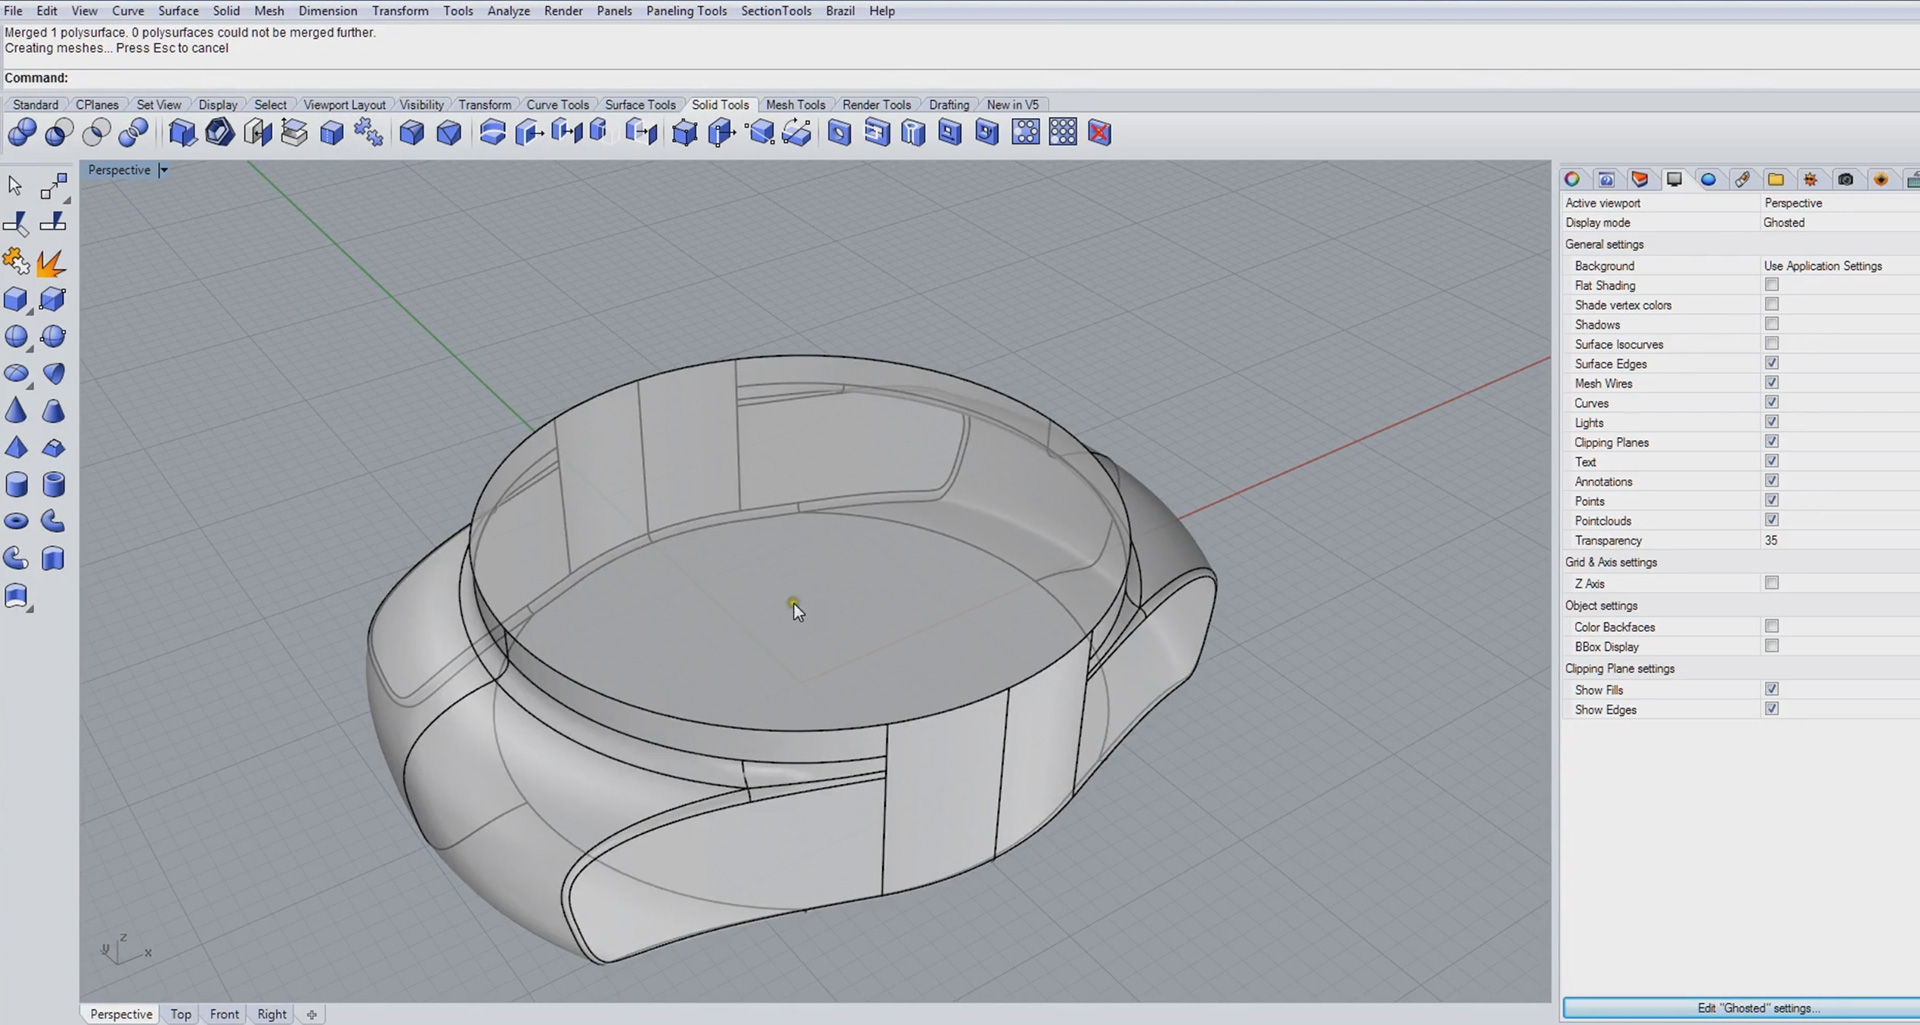This screenshot has width=1920, height=1025.
Task: Switch to the Mesh Tools tab
Action: point(796,104)
